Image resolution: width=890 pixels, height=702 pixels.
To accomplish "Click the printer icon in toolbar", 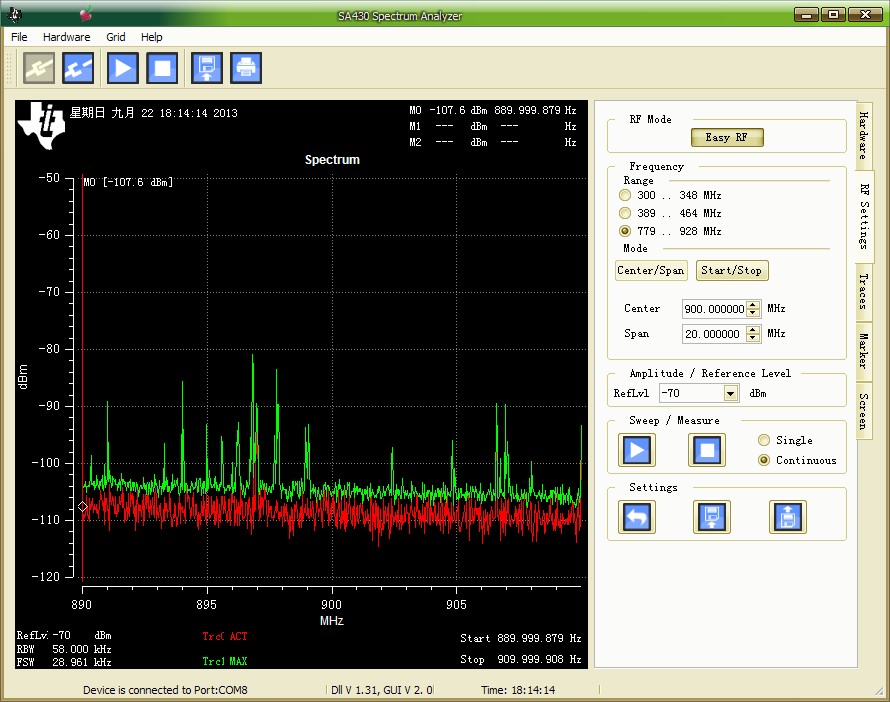I will 245,68.
